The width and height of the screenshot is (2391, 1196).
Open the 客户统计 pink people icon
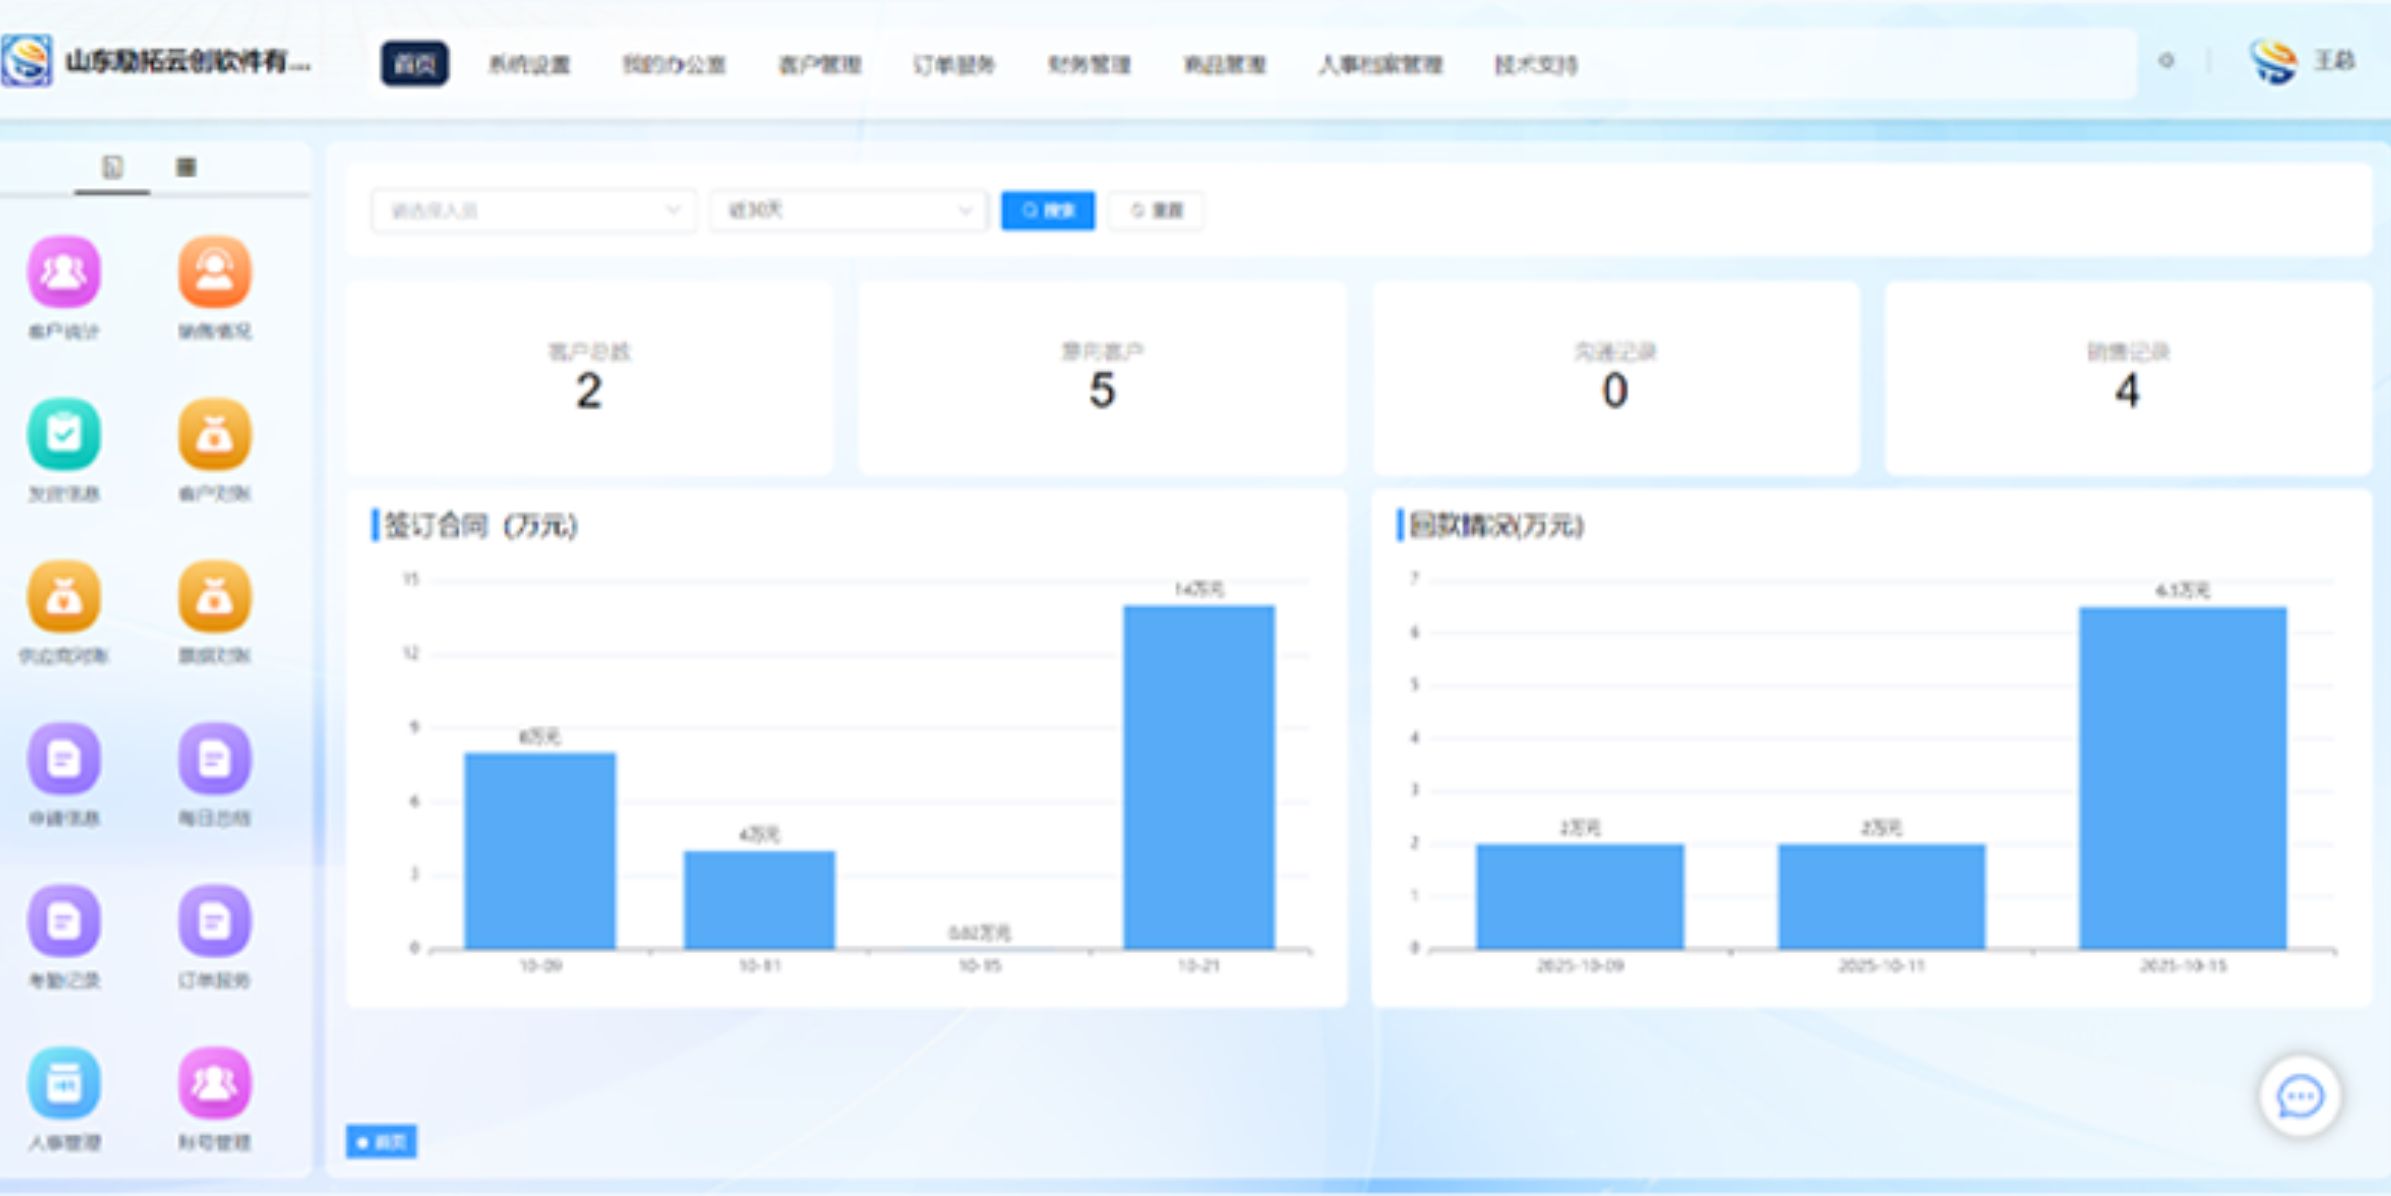pos(64,273)
